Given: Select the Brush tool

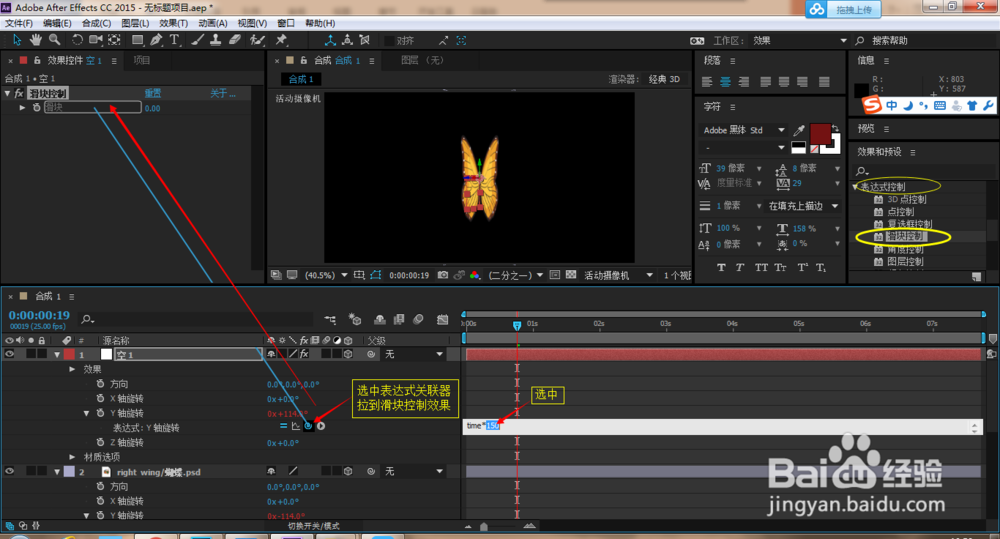Looking at the screenshot, I should click(x=198, y=40).
